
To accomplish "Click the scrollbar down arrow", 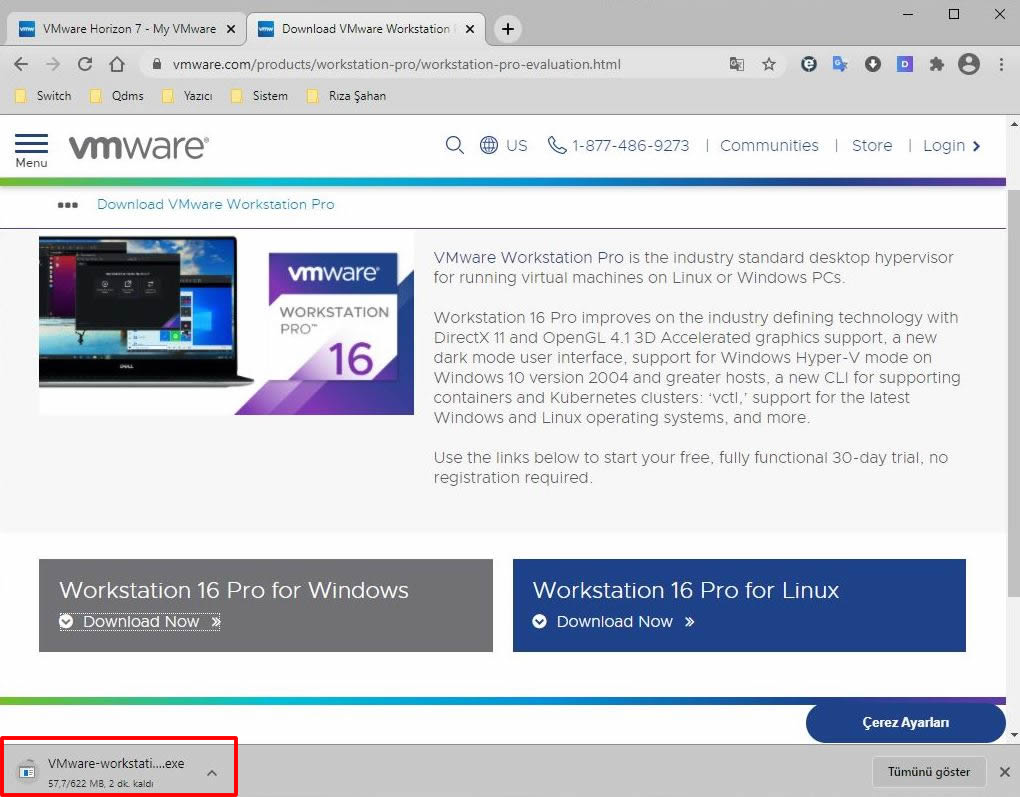I will tap(1013, 735).
